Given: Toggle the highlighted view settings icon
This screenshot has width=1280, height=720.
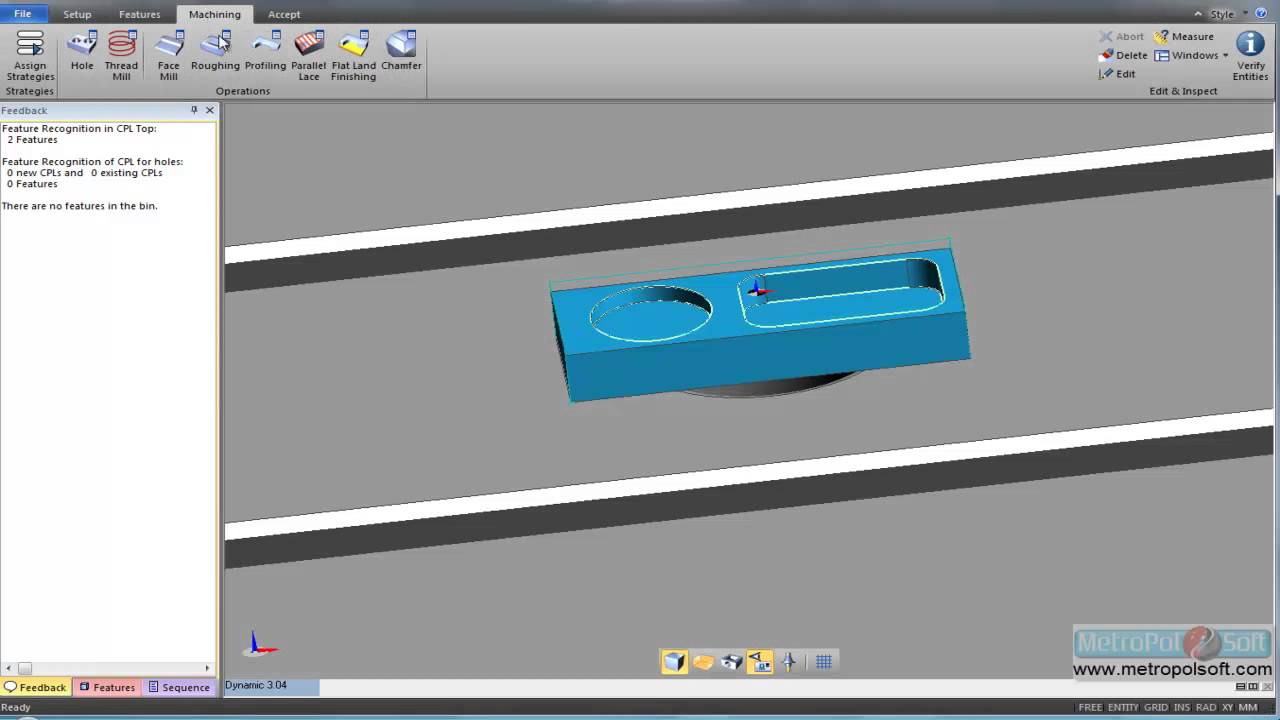Looking at the screenshot, I should point(760,661).
